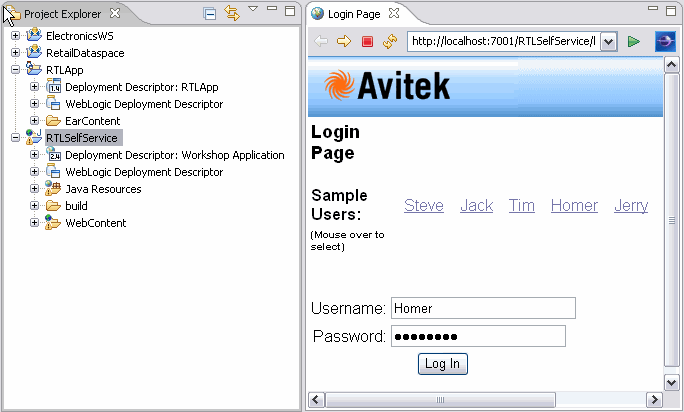
Task: Click the browser Forward arrow
Action: pos(344,41)
